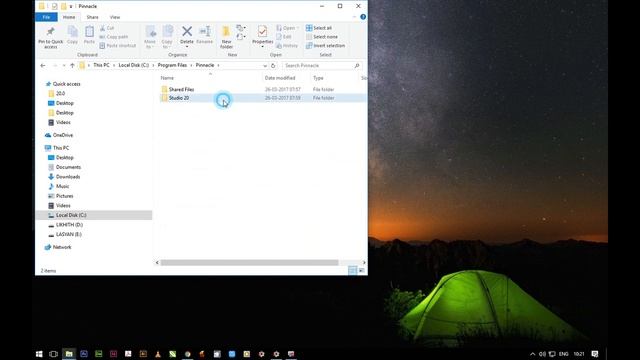Image resolution: width=640 pixels, height=360 pixels.
Task: Click Edit in the Open group
Action: click(284, 37)
